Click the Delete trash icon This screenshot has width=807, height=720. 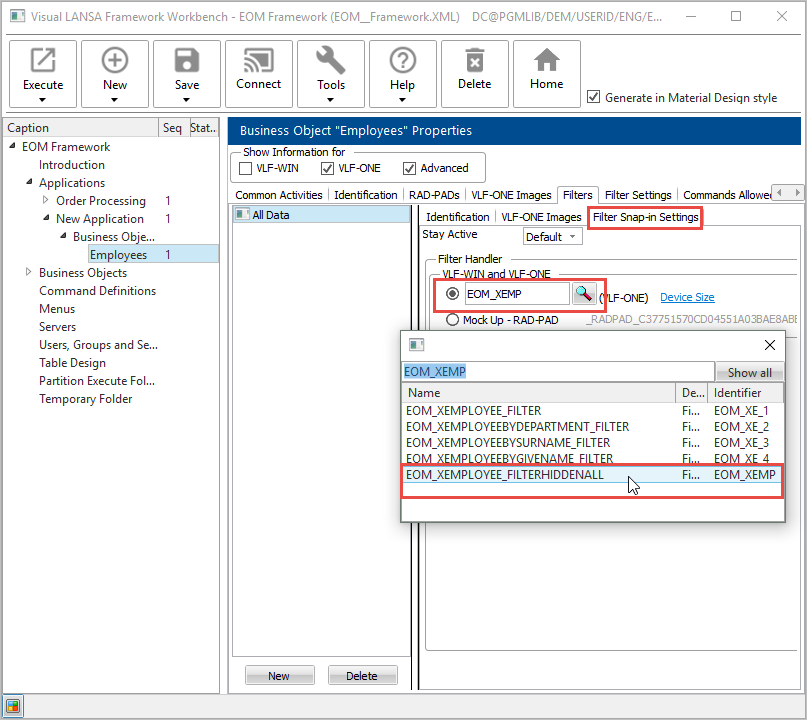475,60
